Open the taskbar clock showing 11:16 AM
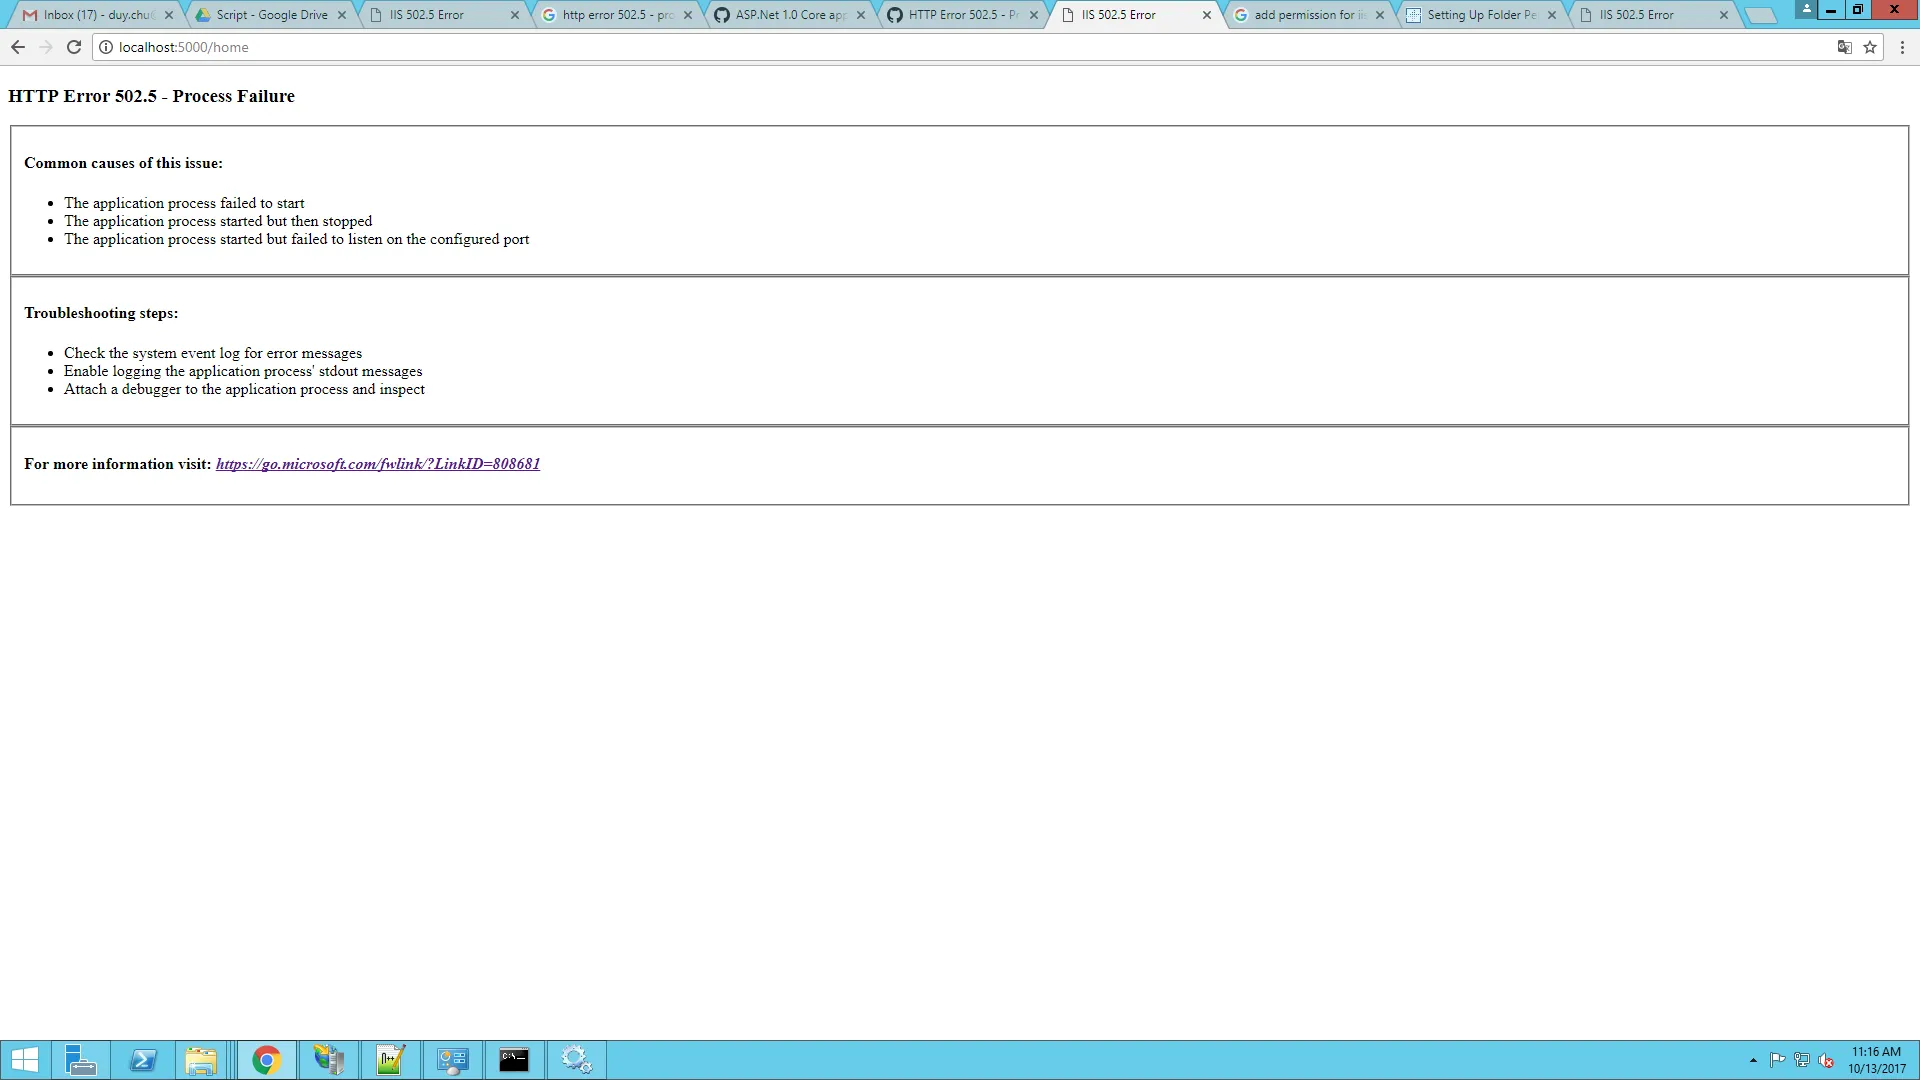Screen dimensions: 1920x1080 pos(1876,1060)
